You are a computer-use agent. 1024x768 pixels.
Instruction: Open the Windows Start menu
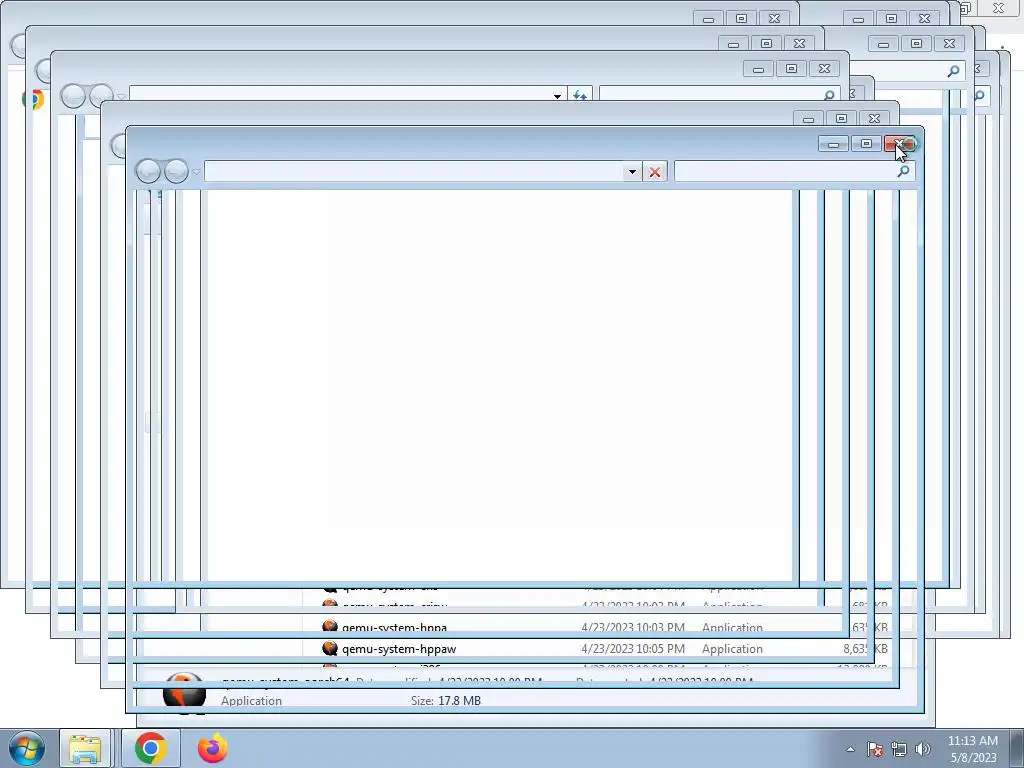click(x=26, y=748)
